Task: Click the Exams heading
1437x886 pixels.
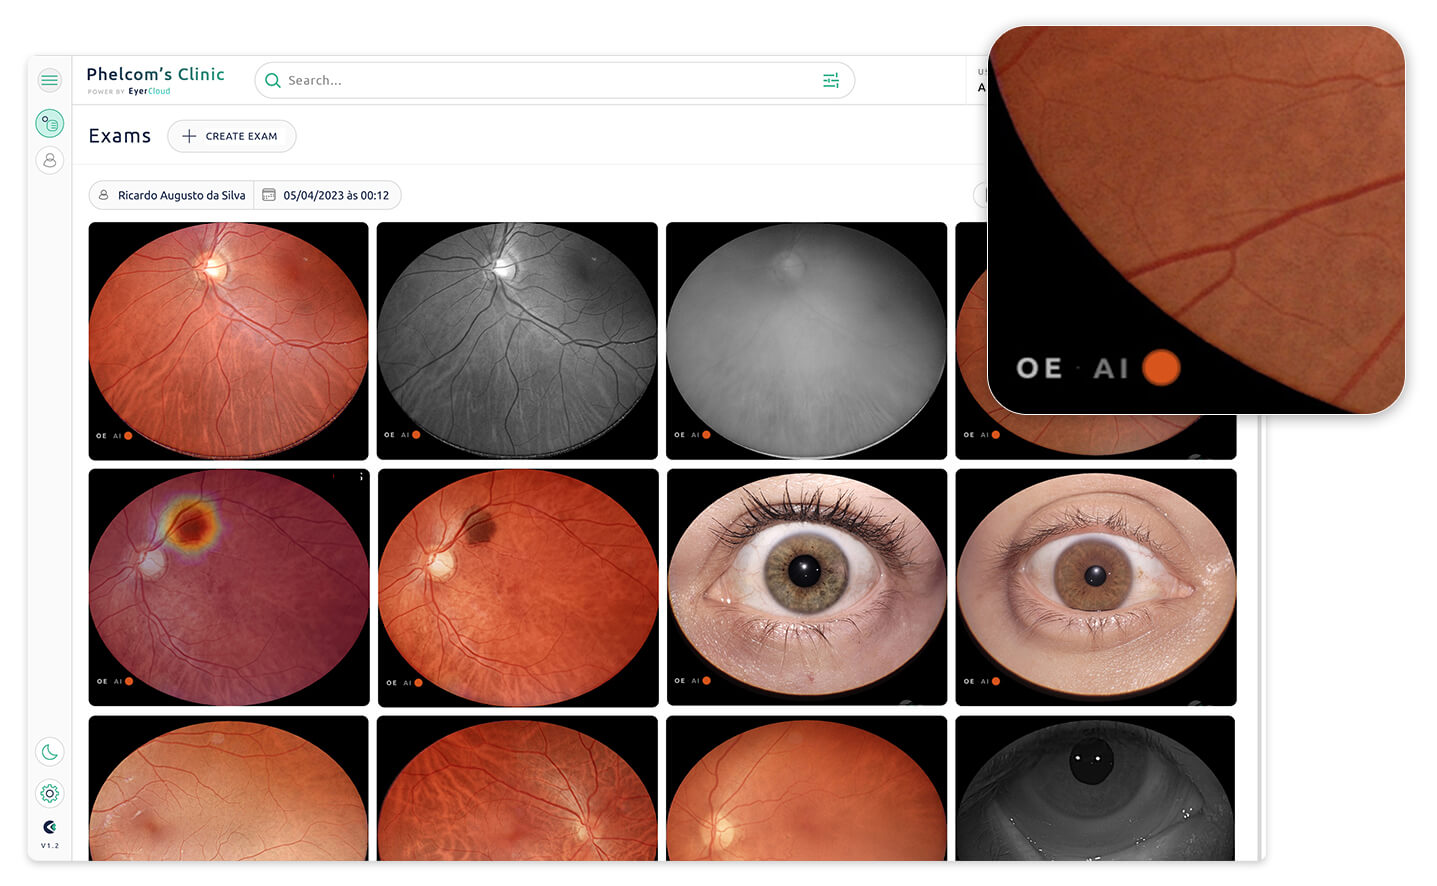Action: coord(119,136)
